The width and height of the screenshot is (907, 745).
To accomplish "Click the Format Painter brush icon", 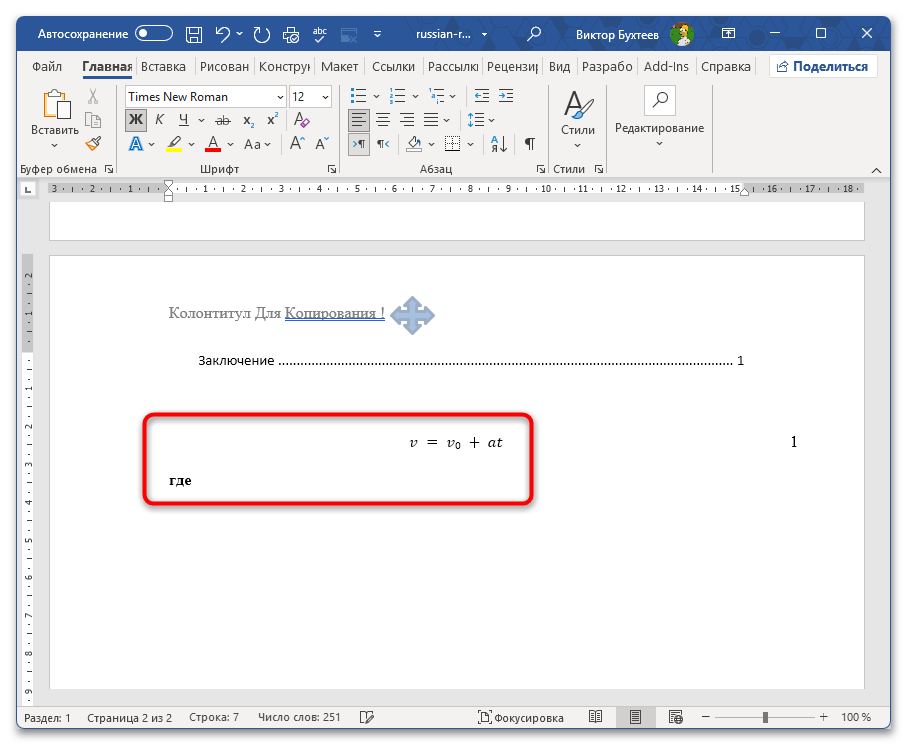I will [93, 143].
